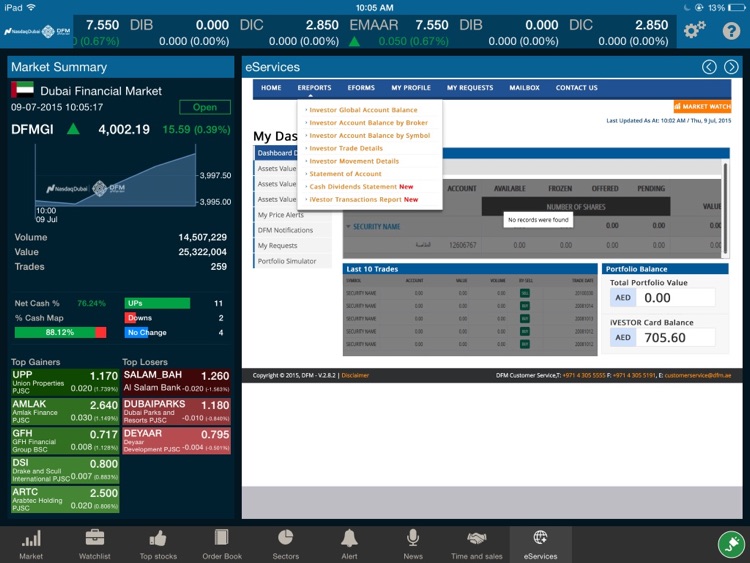Tap the blue No Change bar
Image resolution: width=750 pixels, height=563 pixels.
click(x=137, y=332)
